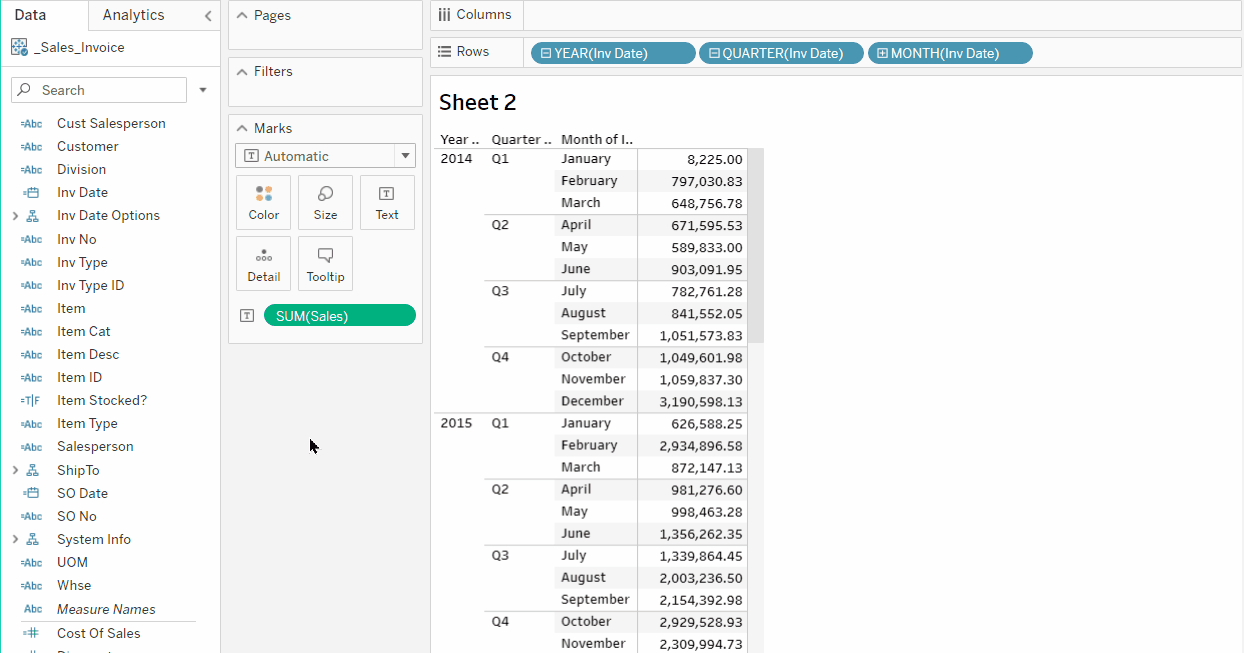Open the Automatic mark type dropdown
This screenshot has width=1244, height=653.
(405, 156)
